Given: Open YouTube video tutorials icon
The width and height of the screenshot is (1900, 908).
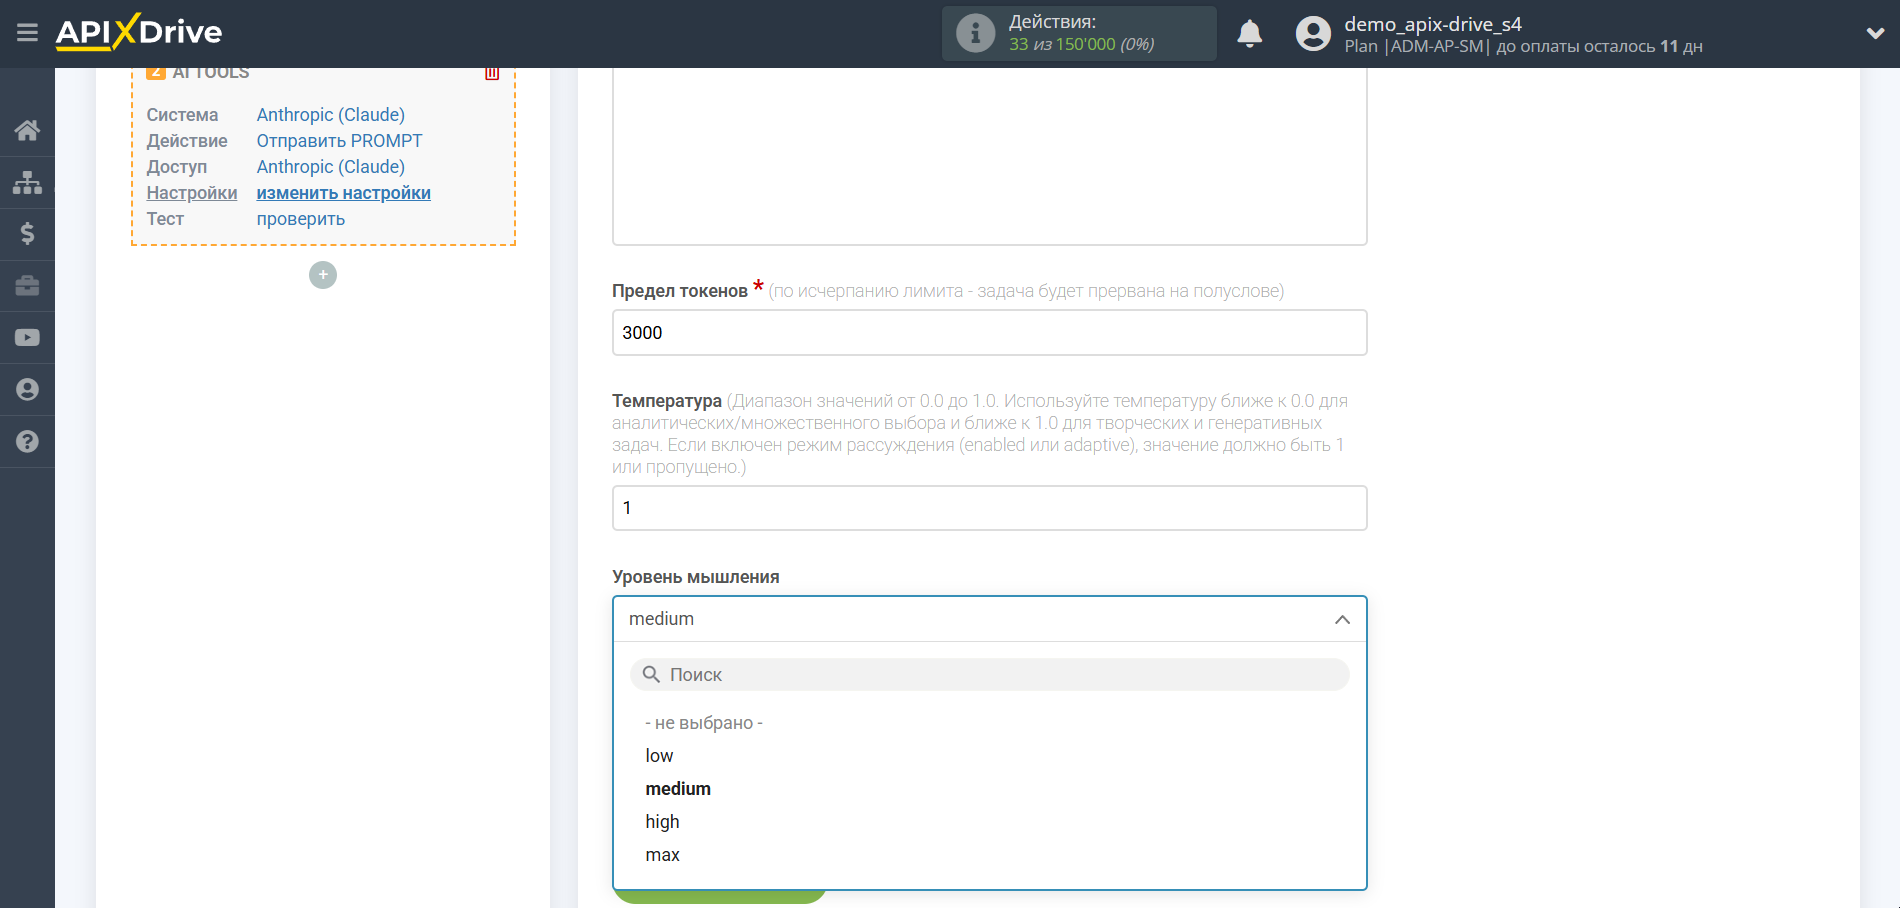Looking at the screenshot, I should point(27,338).
